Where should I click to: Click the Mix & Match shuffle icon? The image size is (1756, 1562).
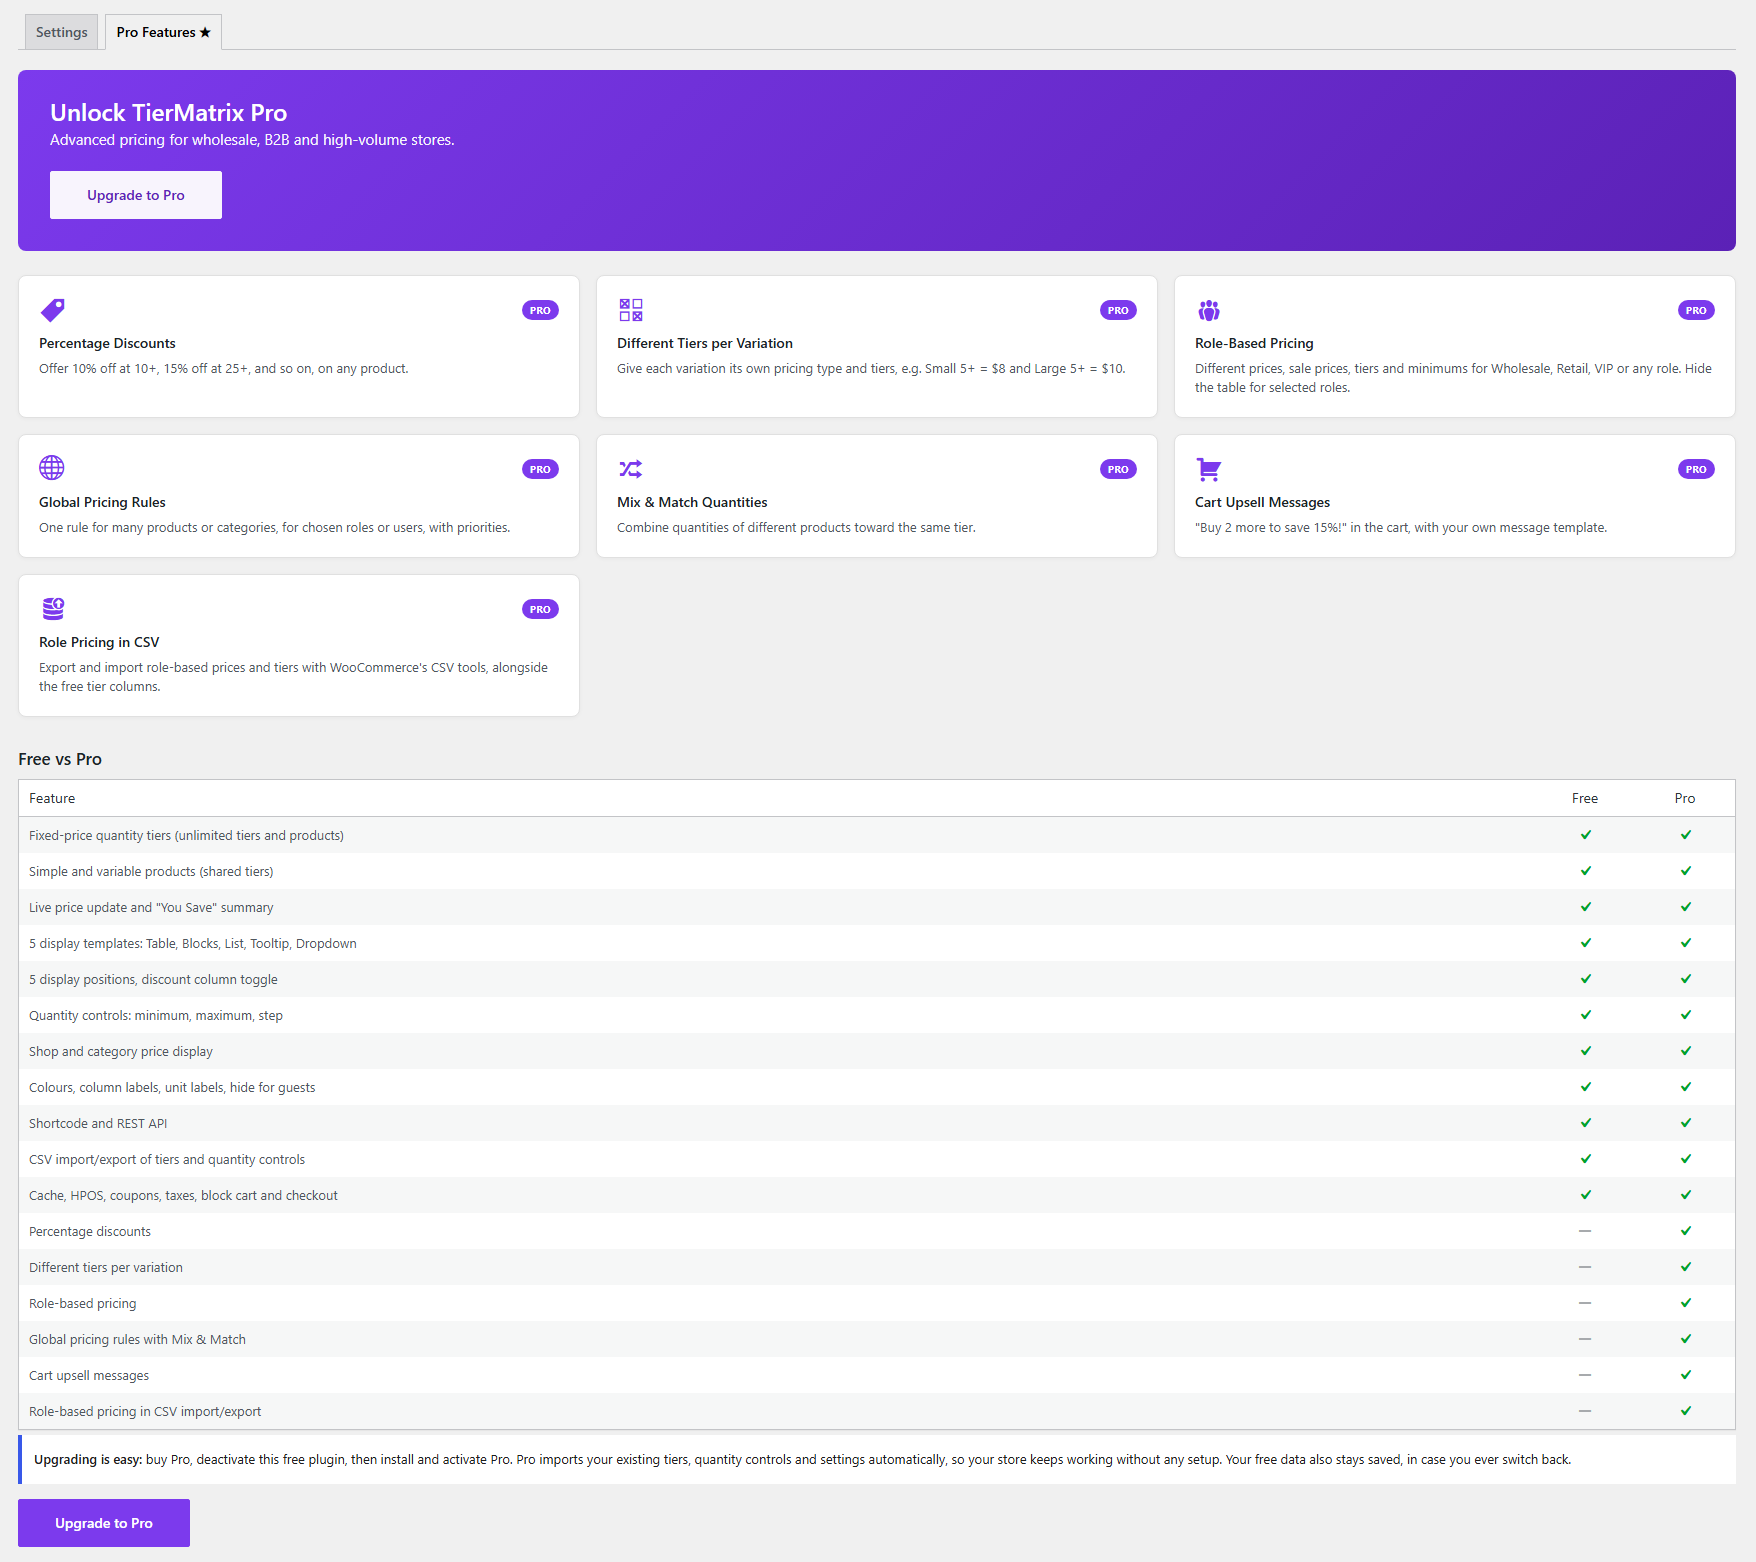(630, 468)
